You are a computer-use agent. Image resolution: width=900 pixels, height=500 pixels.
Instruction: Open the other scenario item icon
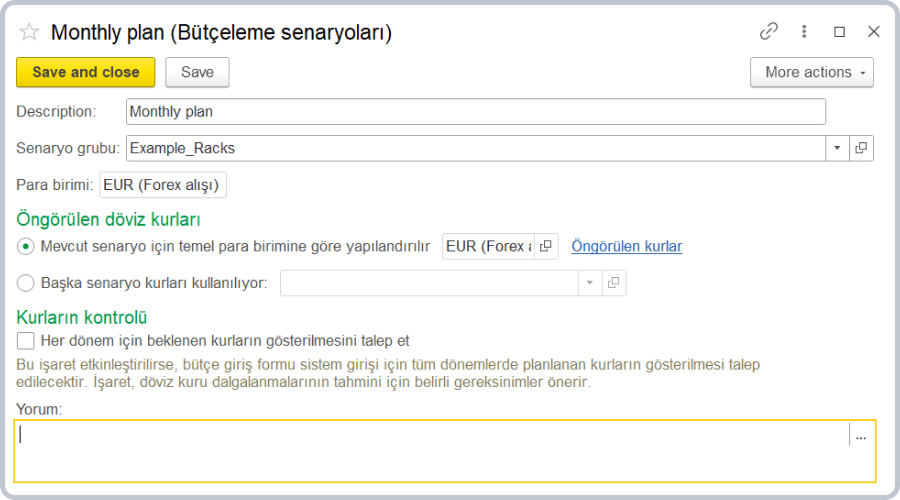tap(614, 283)
